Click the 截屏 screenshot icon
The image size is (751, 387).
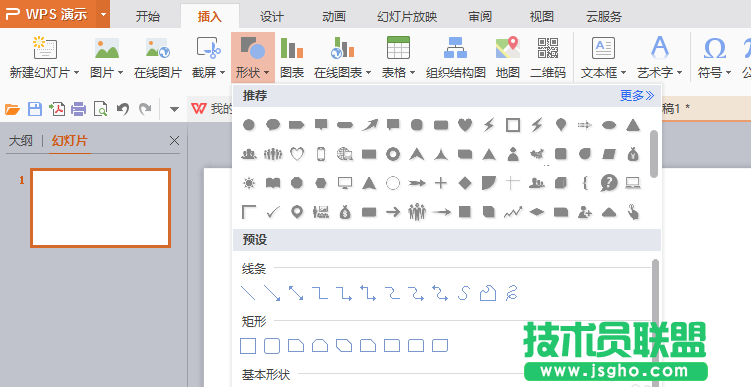[x=208, y=48]
